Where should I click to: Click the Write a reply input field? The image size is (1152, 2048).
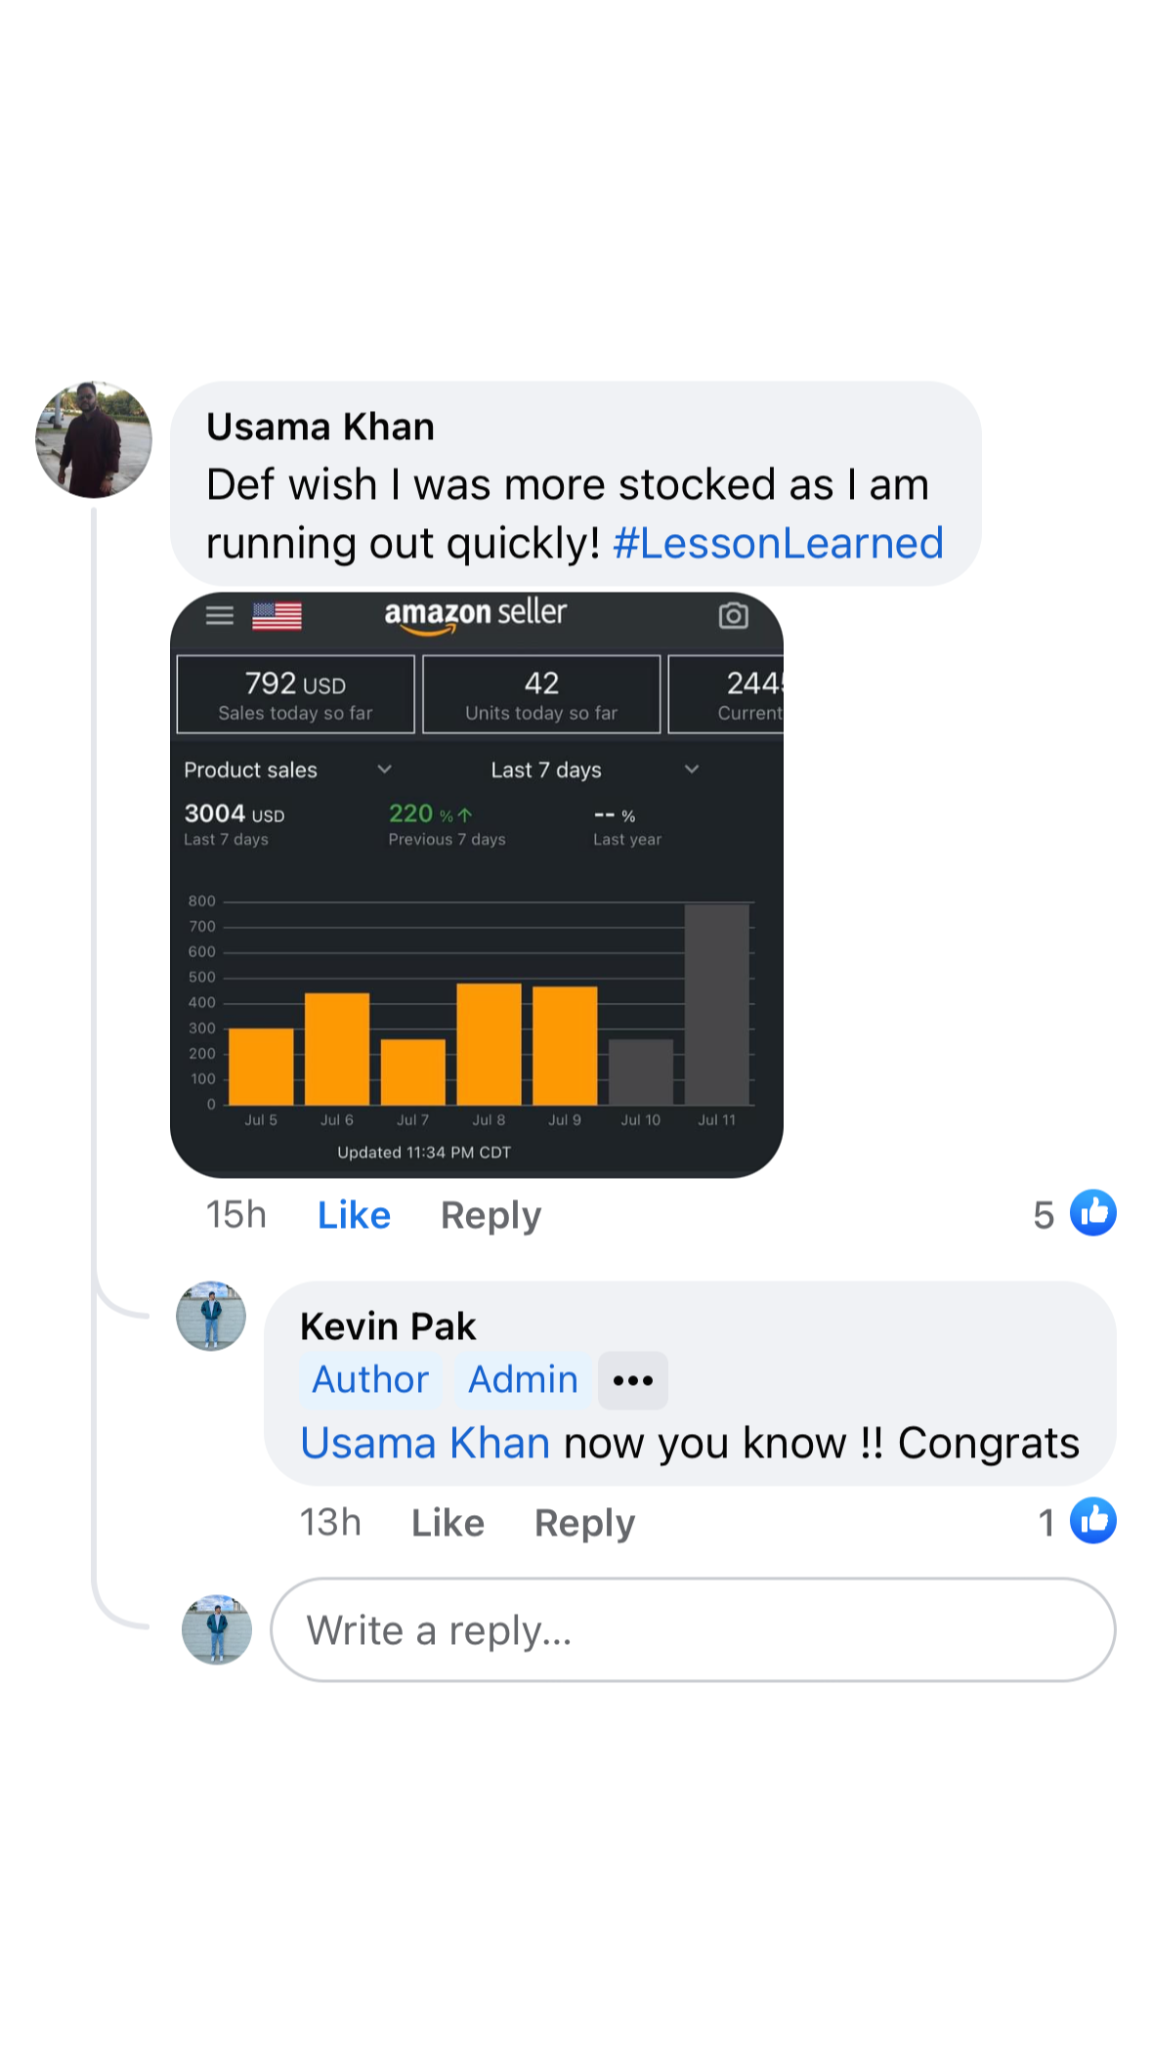(690, 1629)
